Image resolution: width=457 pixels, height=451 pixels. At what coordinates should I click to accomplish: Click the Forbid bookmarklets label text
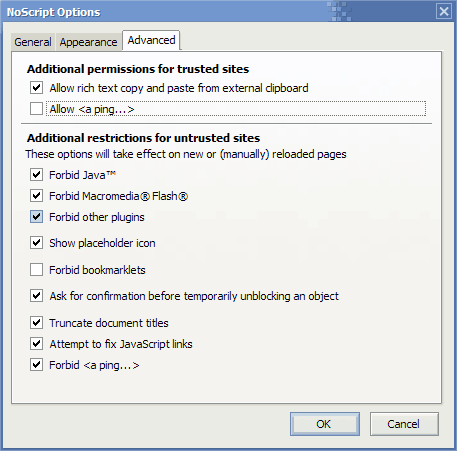(x=97, y=270)
